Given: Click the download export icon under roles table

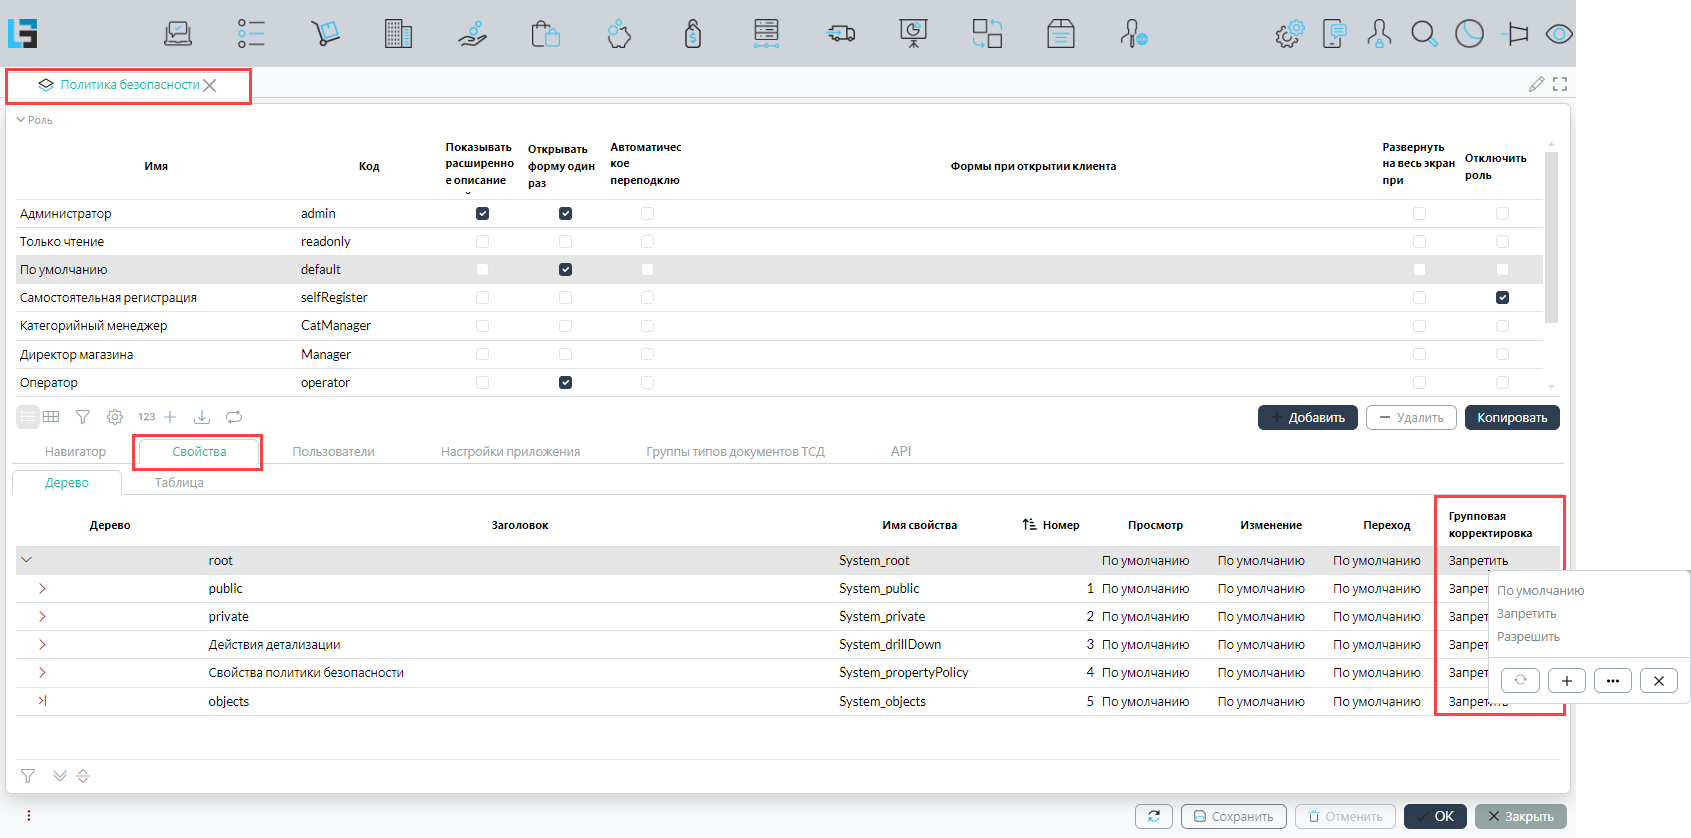Looking at the screenshot, I should [201, 417].
